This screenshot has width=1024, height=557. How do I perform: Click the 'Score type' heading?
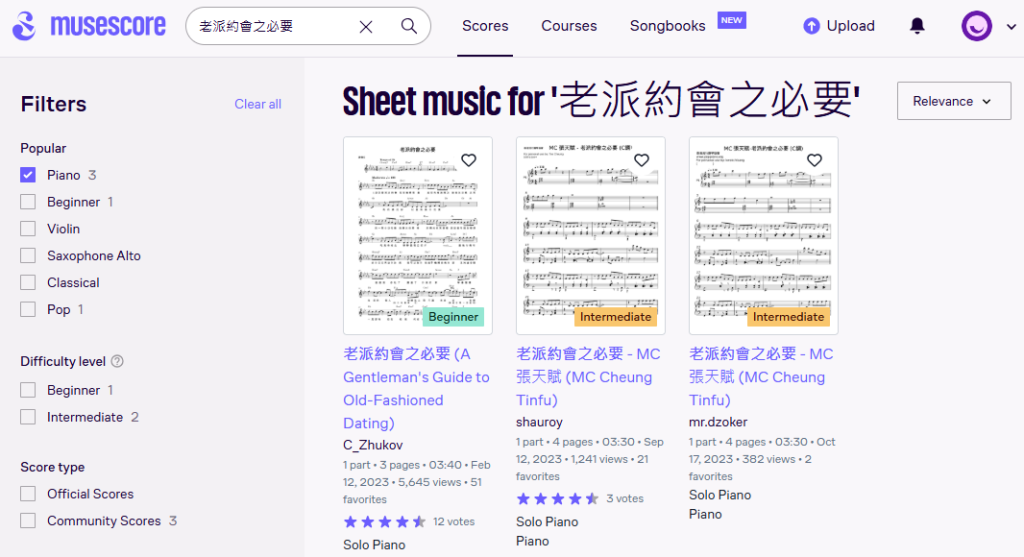point(52,467)
